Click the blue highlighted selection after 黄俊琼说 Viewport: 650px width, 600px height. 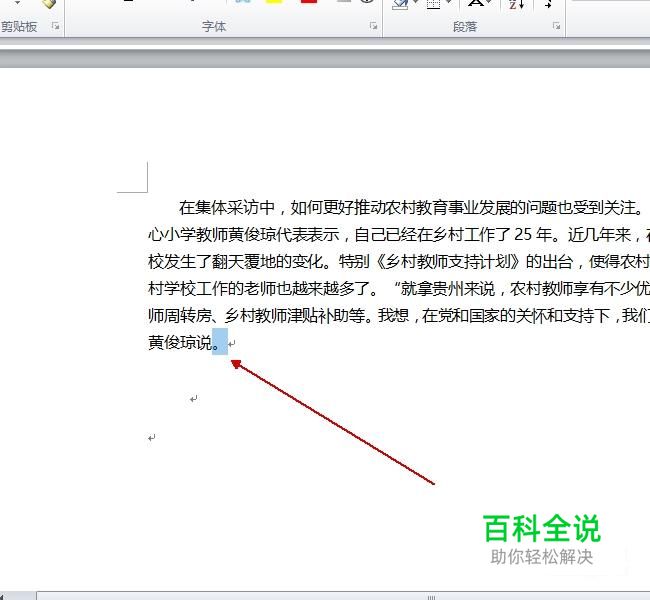pos(220,342)
